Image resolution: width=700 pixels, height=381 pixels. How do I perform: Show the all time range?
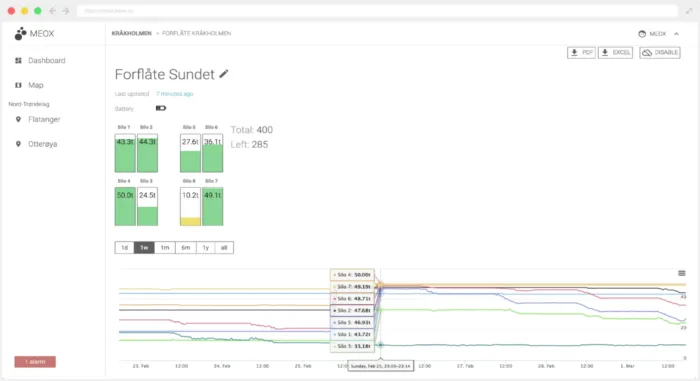[x=224, y=247]
